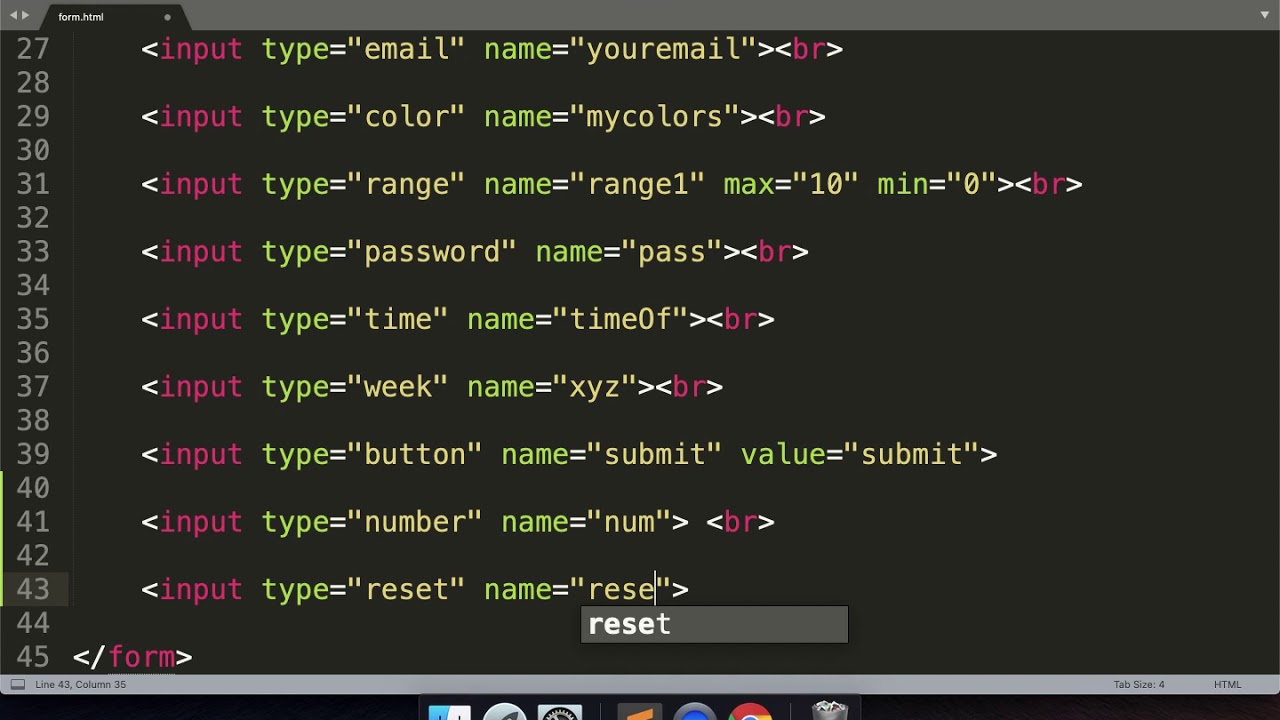Click the "range1" name value
Screen dimensions: 1280x720
(x=638, y=184)
